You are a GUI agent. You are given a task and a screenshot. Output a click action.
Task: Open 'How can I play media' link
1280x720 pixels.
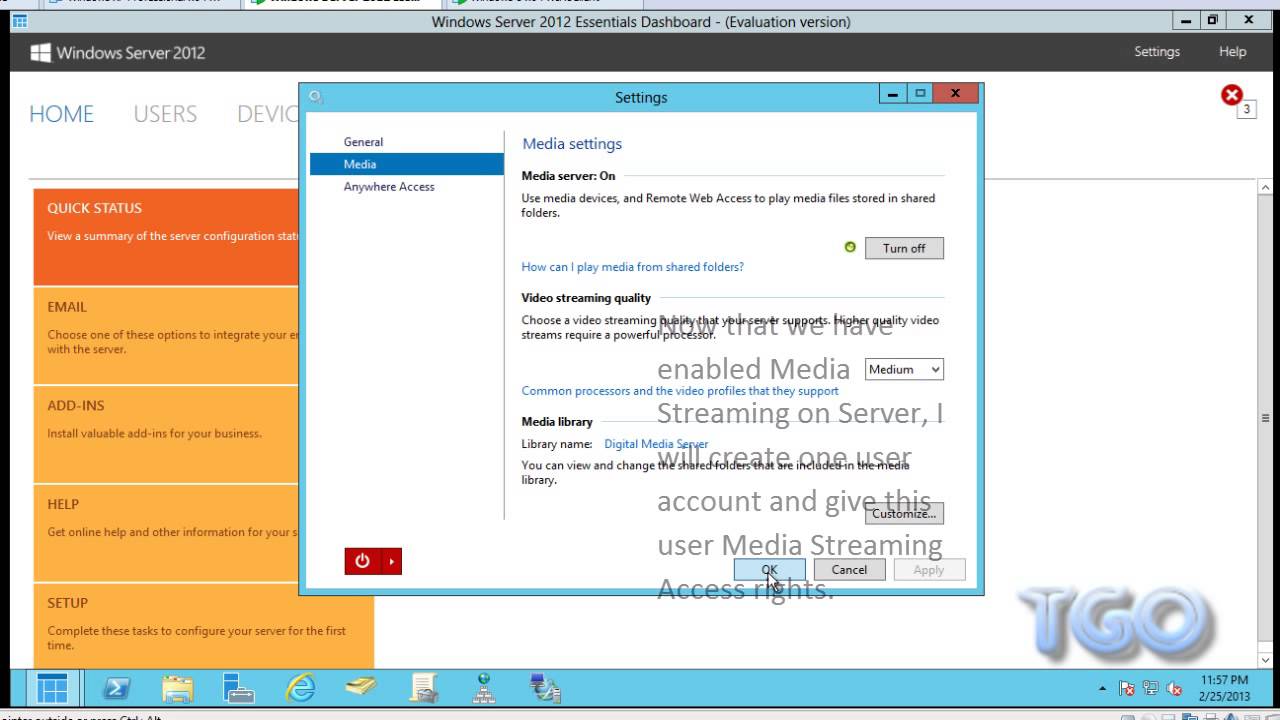(x=633, y=267)
